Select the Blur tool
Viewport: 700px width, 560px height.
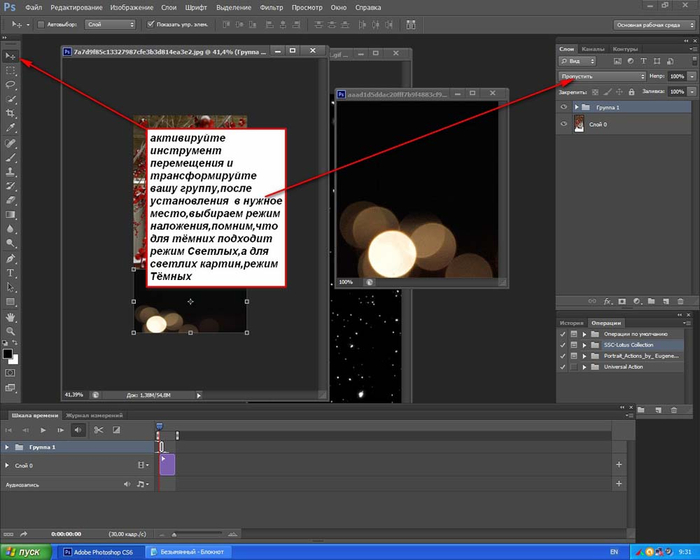coord(10,229)
